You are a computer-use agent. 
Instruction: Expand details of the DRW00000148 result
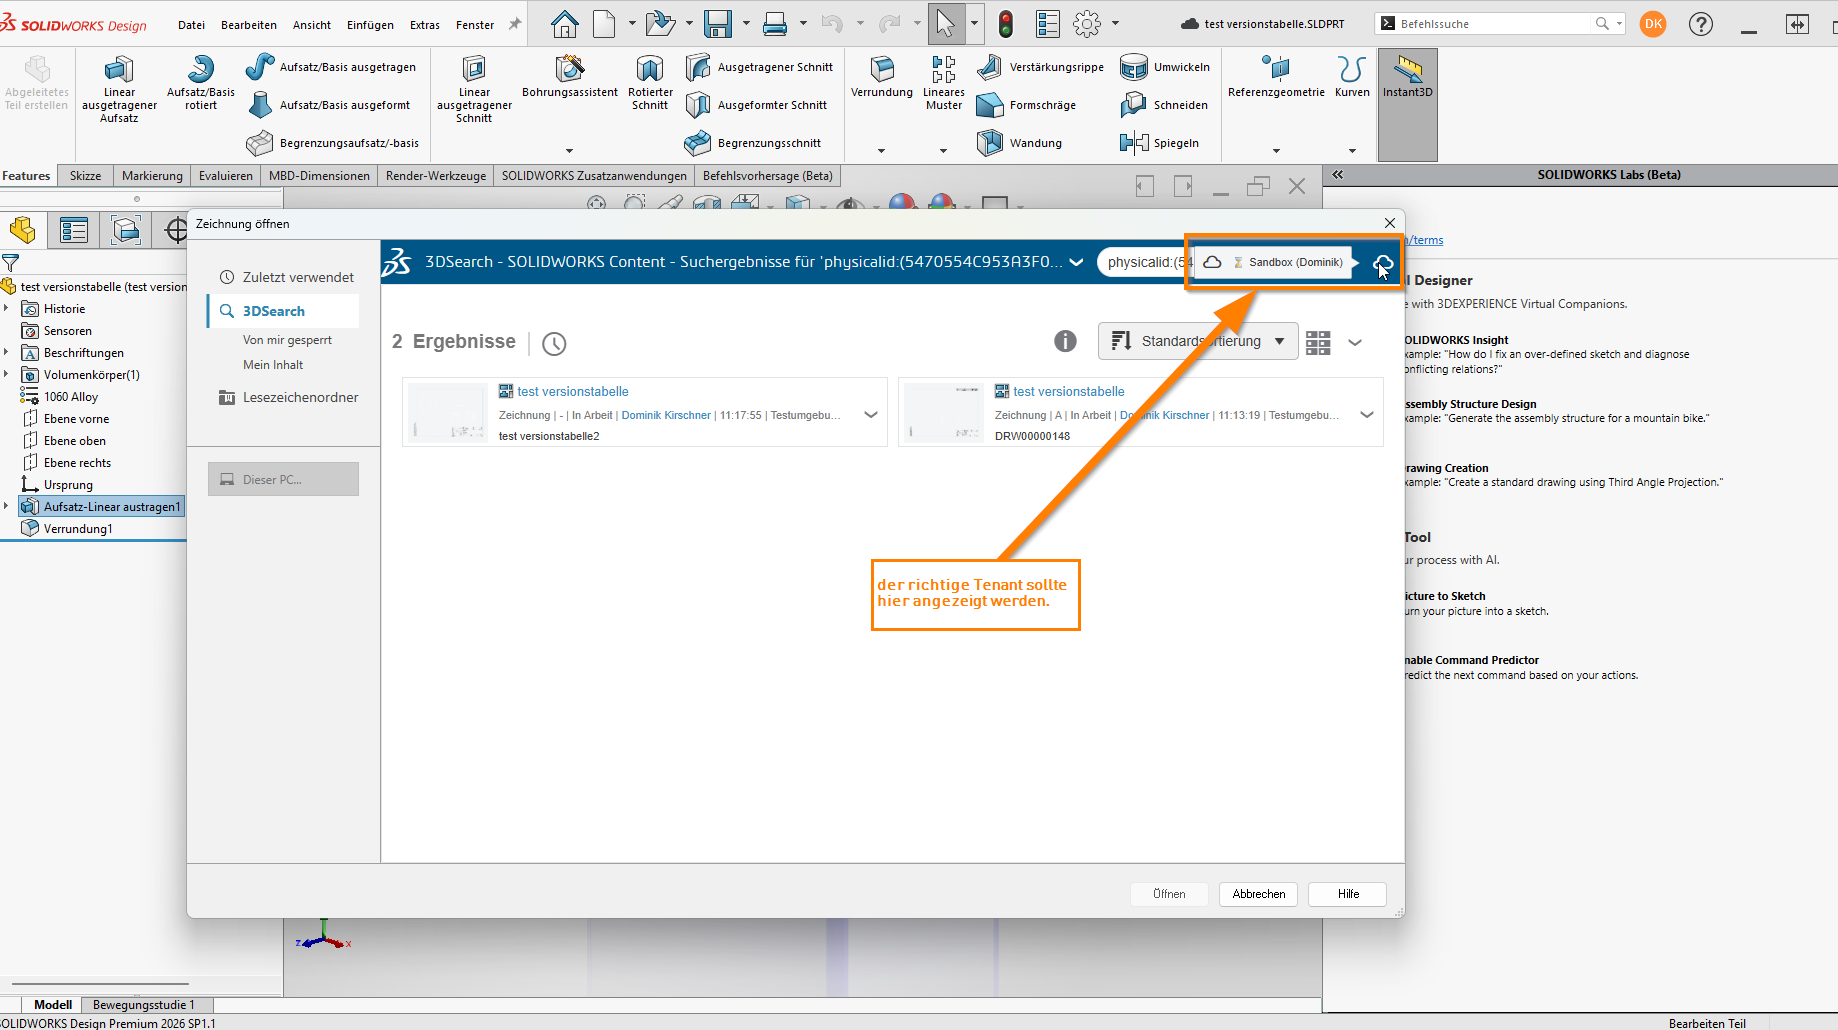coord(1367,415)
